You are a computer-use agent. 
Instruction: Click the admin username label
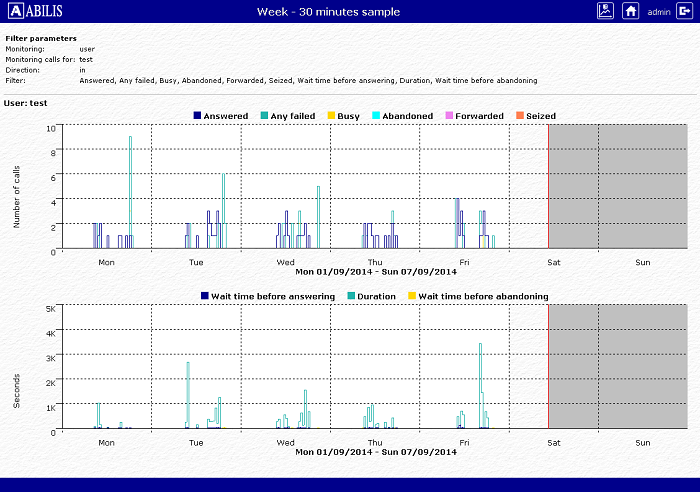658,12
